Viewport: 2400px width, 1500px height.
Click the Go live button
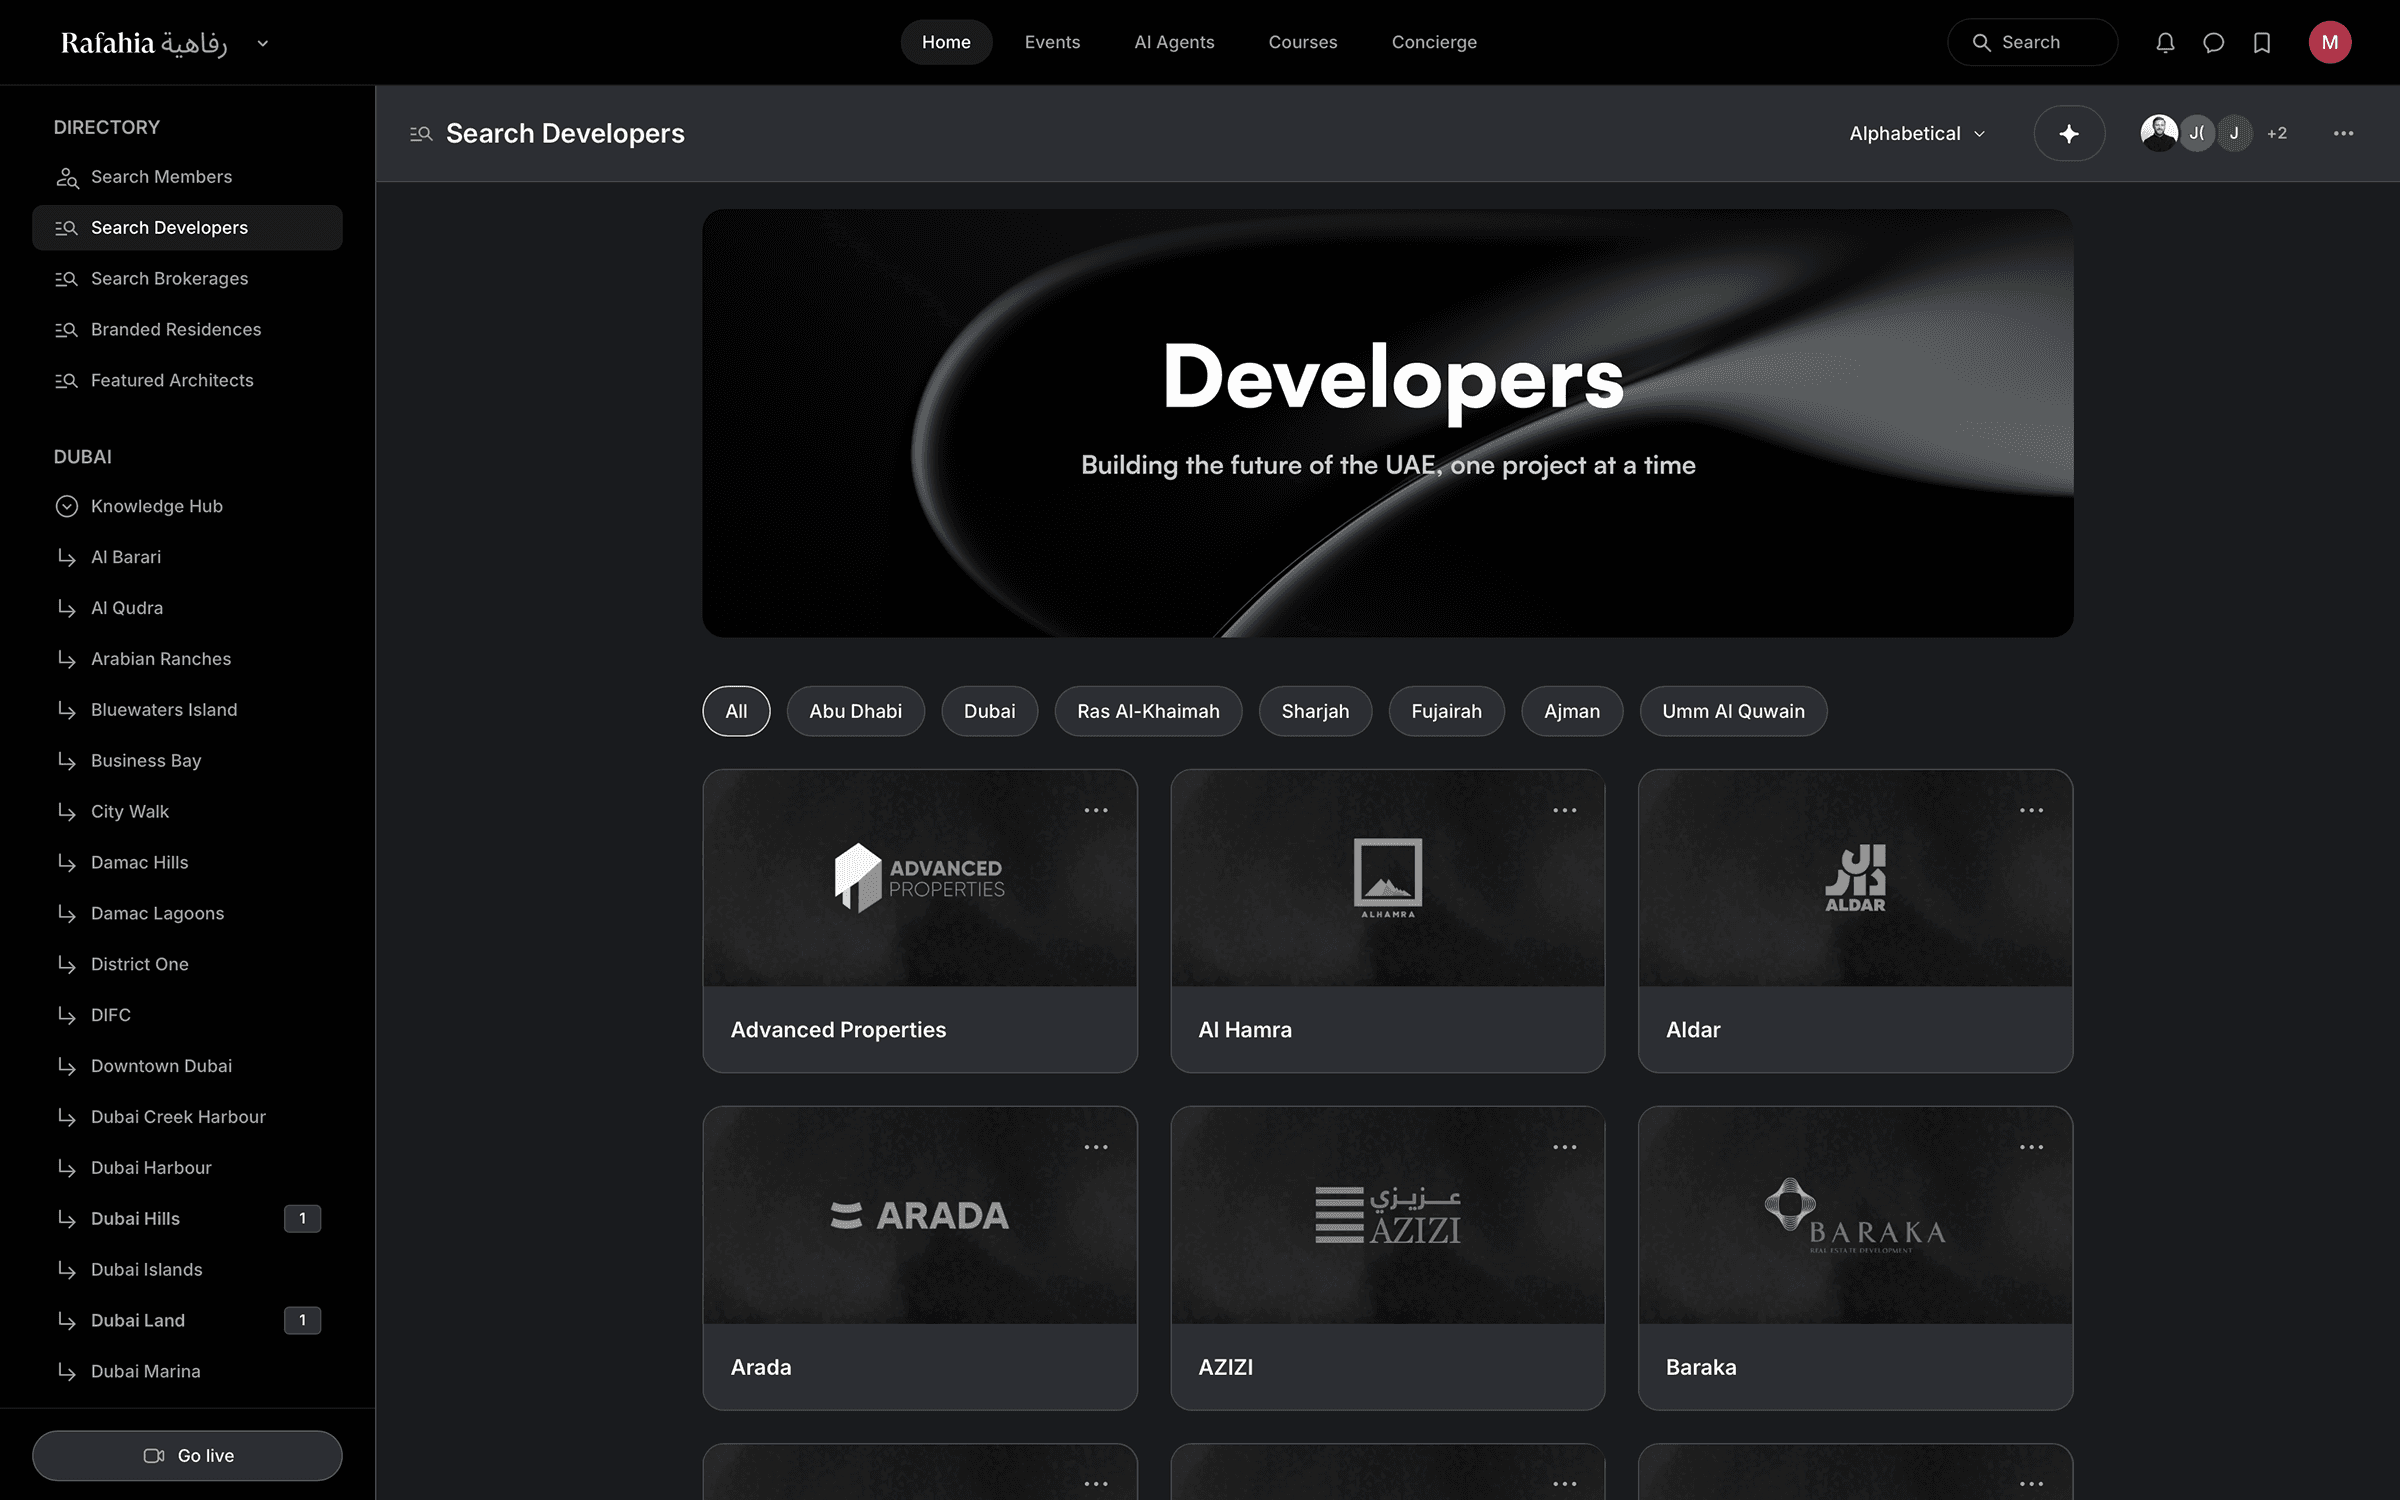187,1455
